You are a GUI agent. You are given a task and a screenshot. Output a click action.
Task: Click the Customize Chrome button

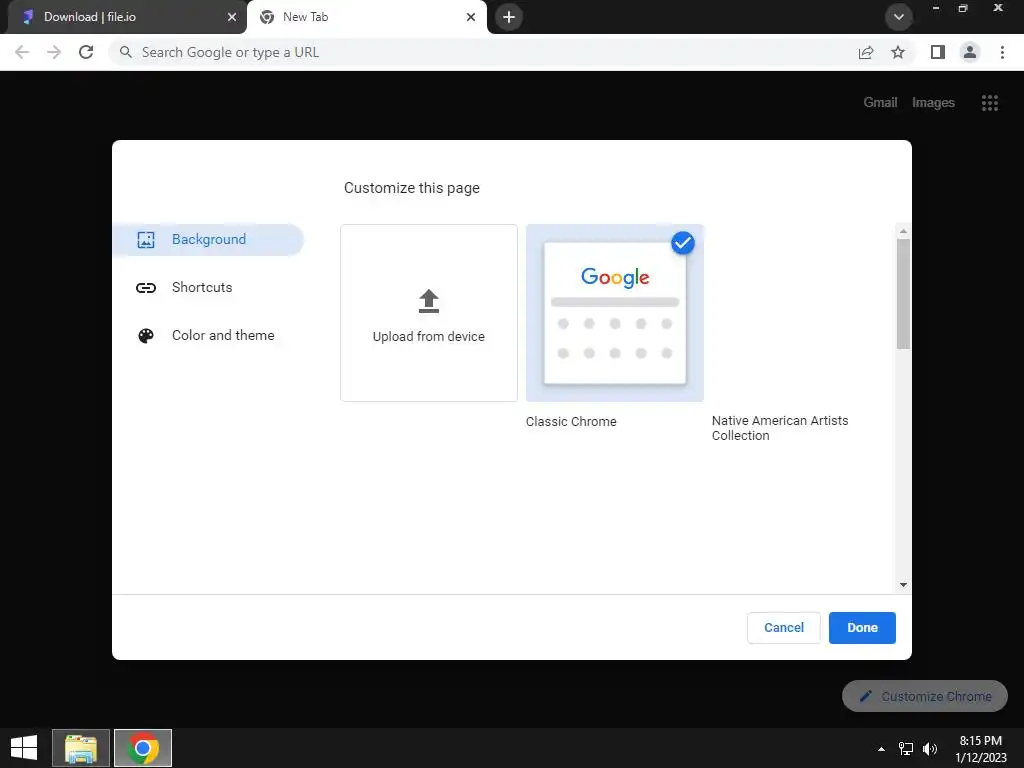(x=925, y=696)
